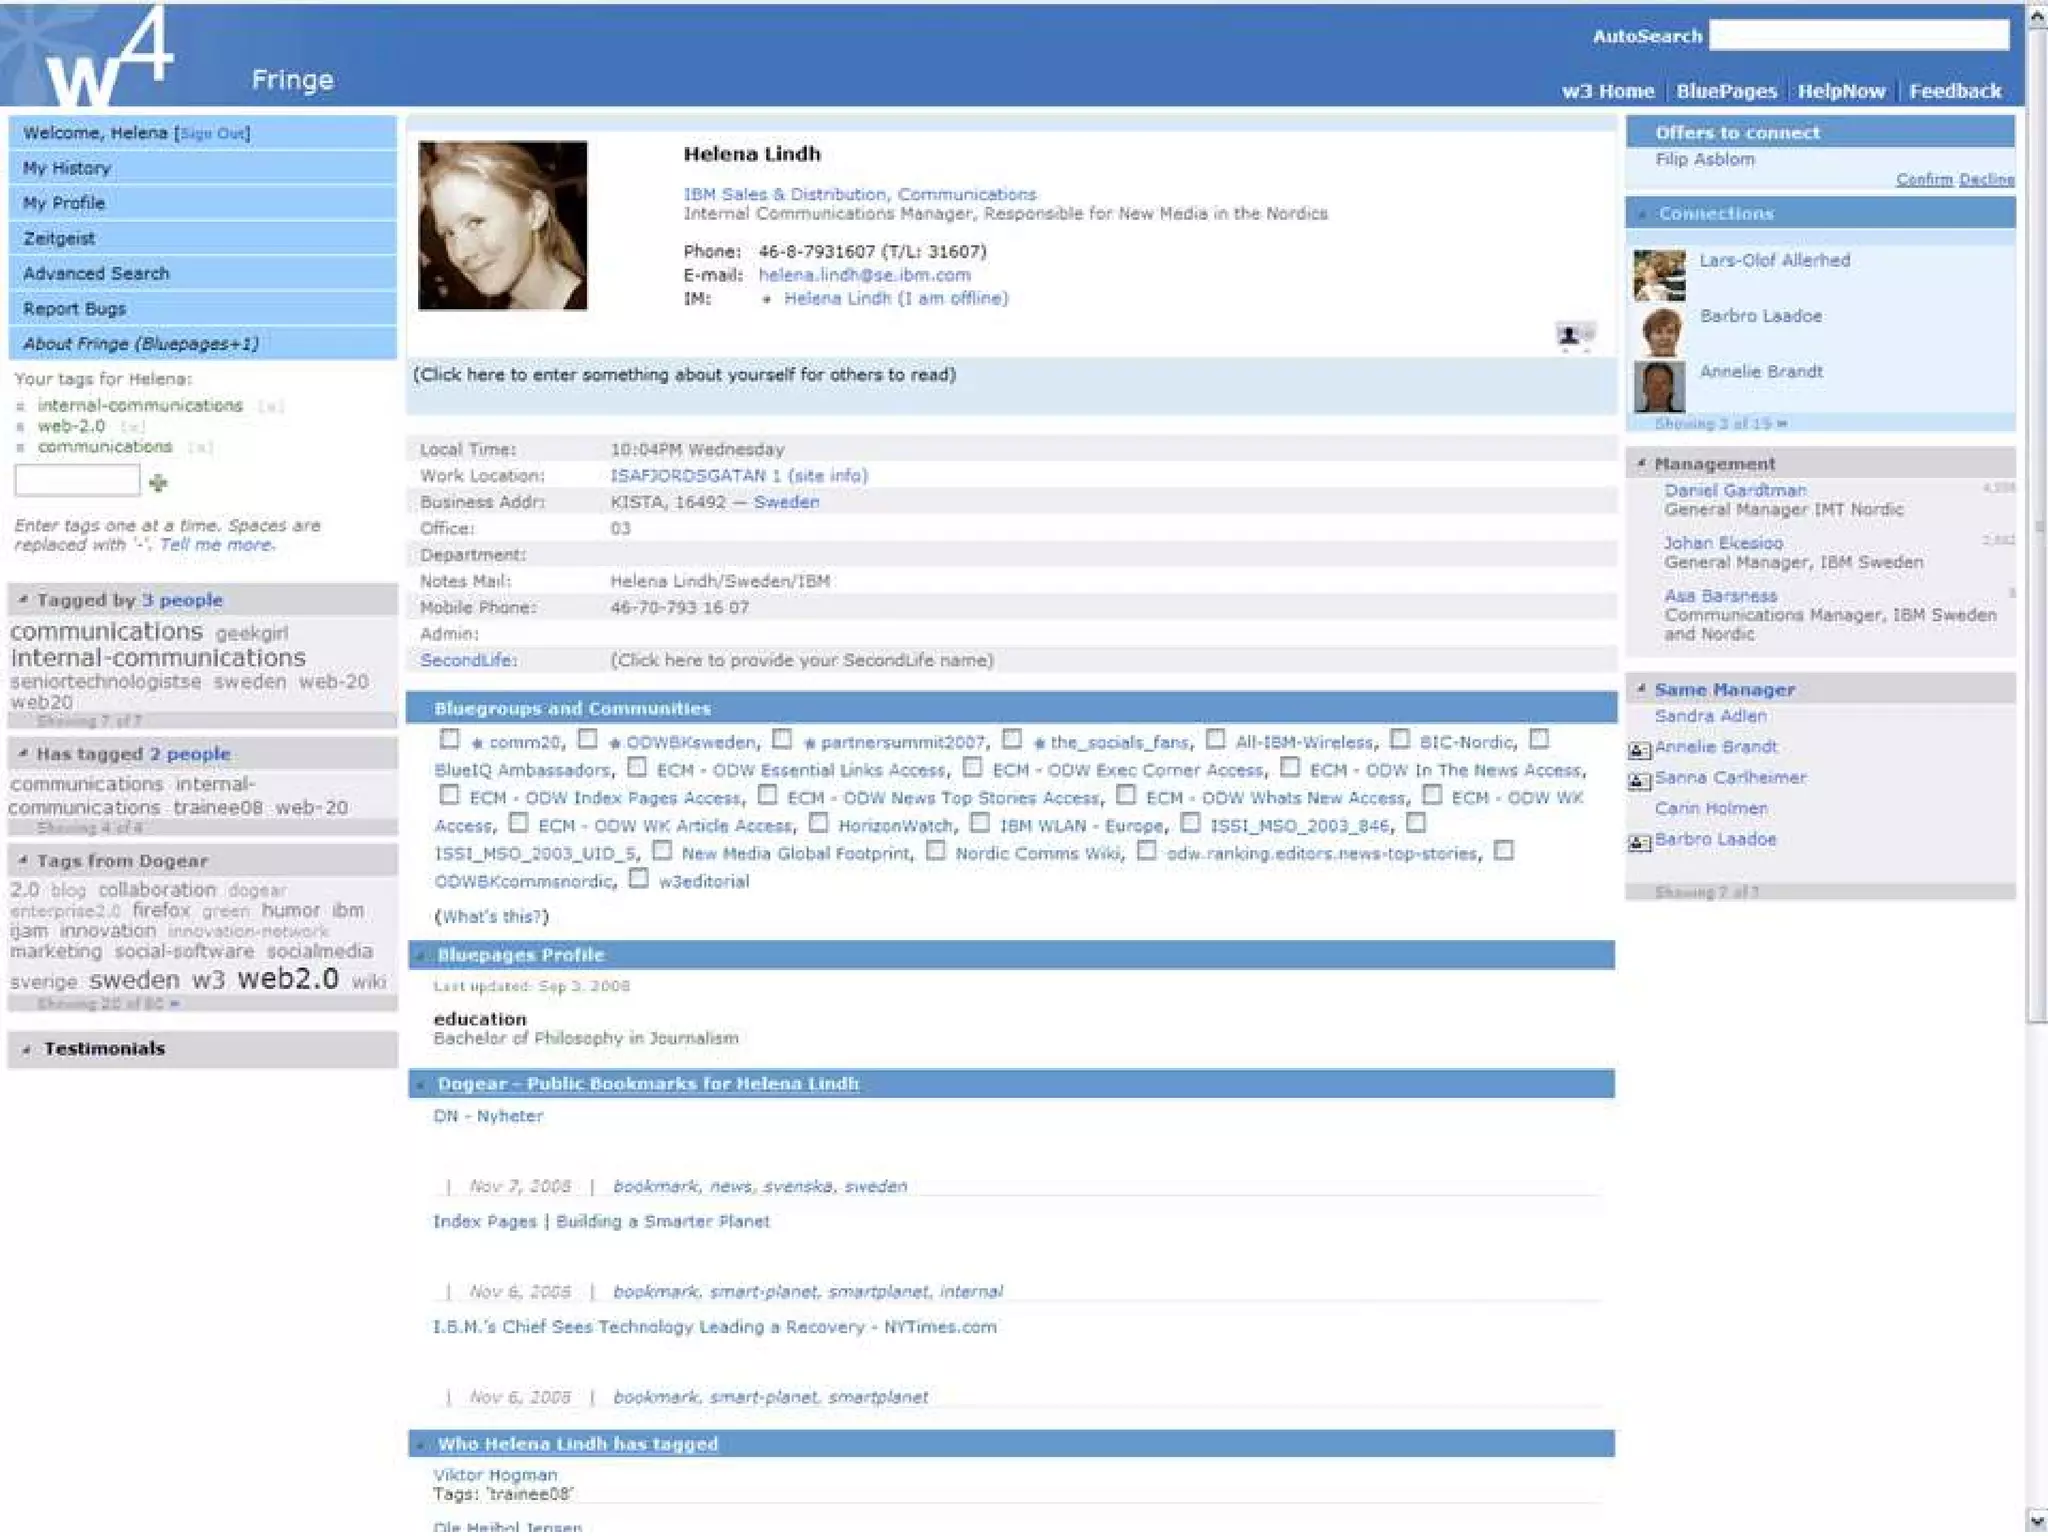The image size is (2048, 1536).
Task: Click the new tag input box
Action: pyautogui.click(x=77, y=481)
